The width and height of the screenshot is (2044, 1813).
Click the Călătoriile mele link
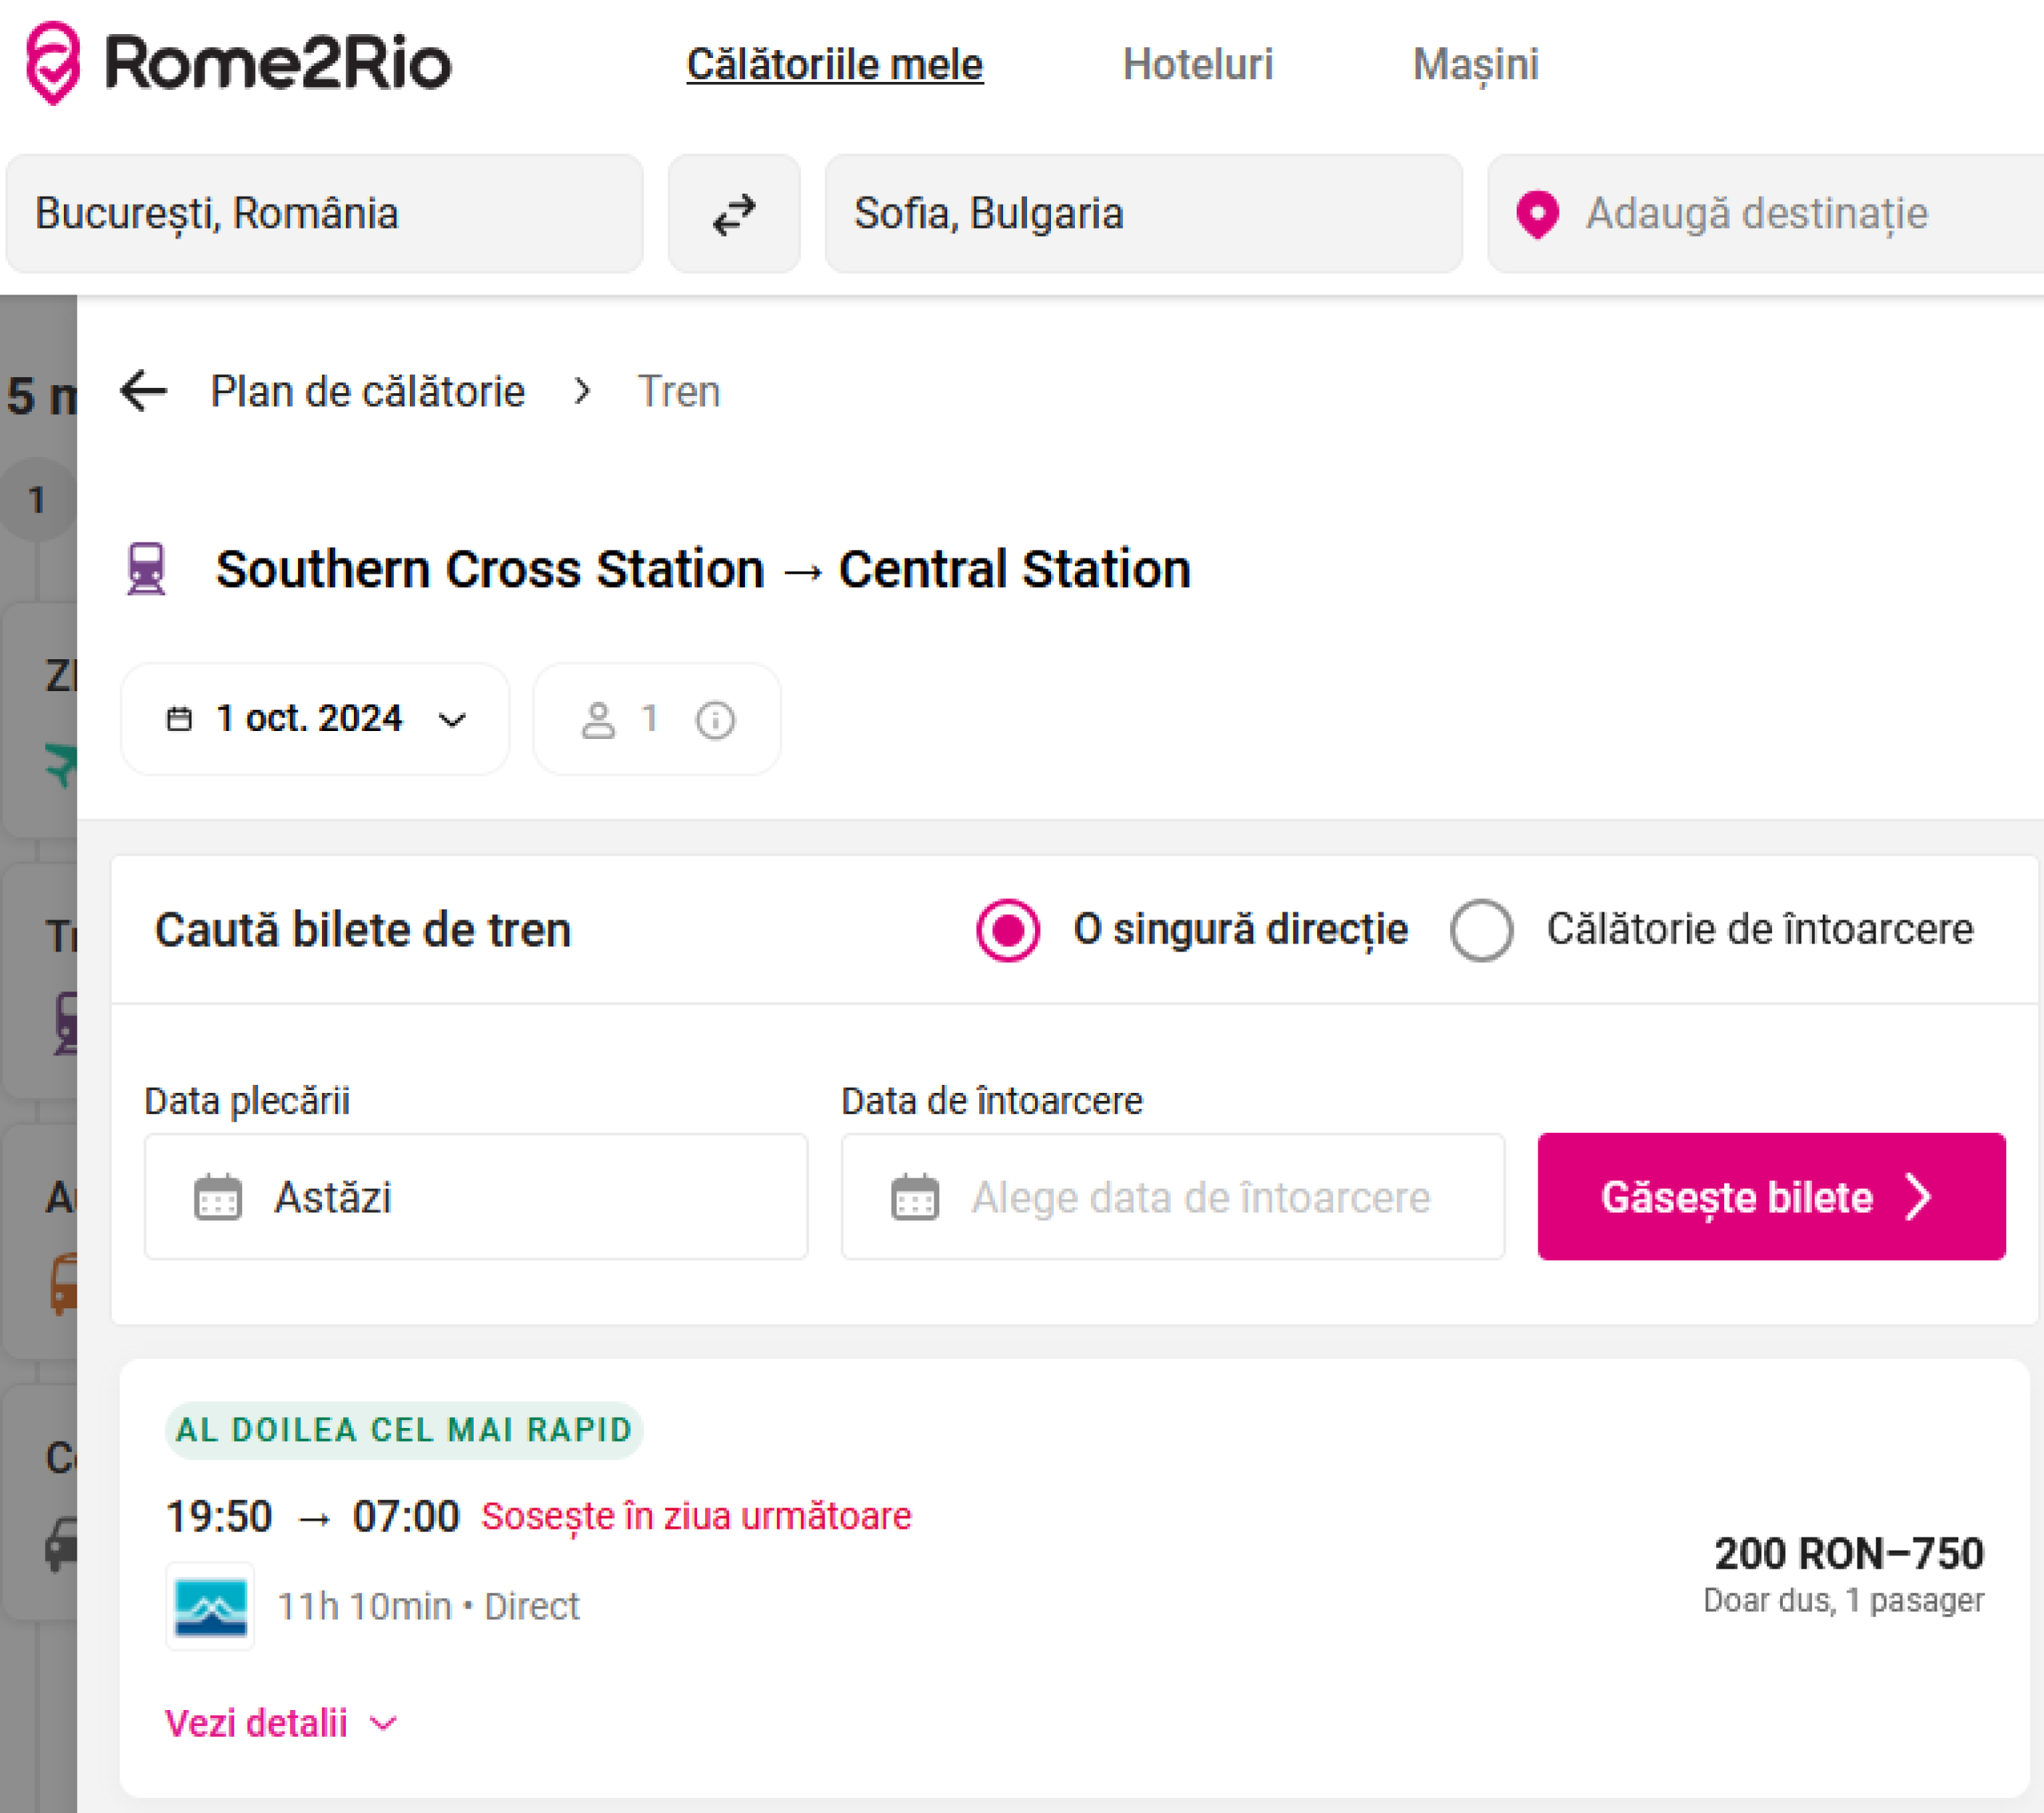[834, 65]
